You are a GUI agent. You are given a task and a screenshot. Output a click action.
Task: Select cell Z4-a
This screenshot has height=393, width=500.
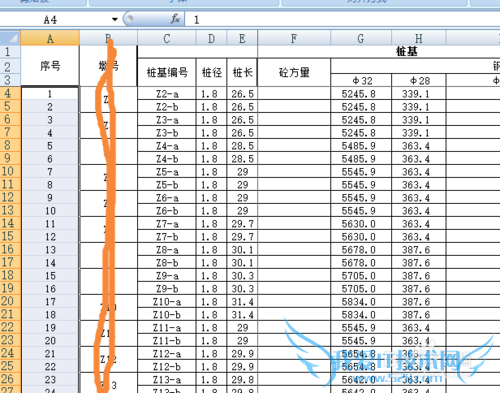click(x=167, y=146)
